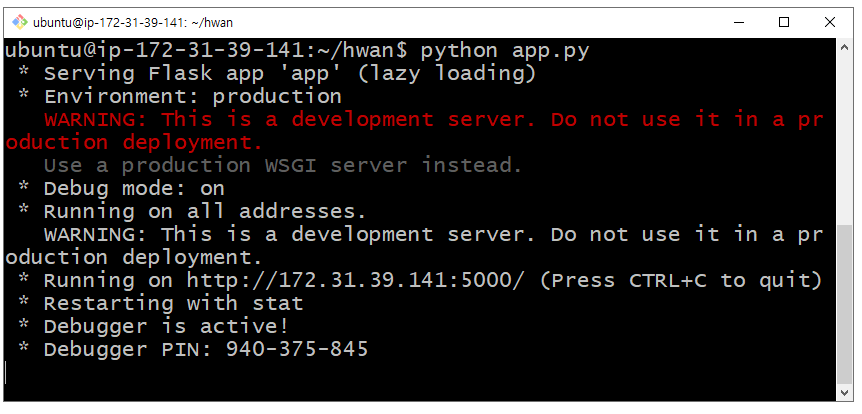Screen dimensions: 862x414
Task: Click the Git Bash icon in title bar
Action: coord(20,22)
